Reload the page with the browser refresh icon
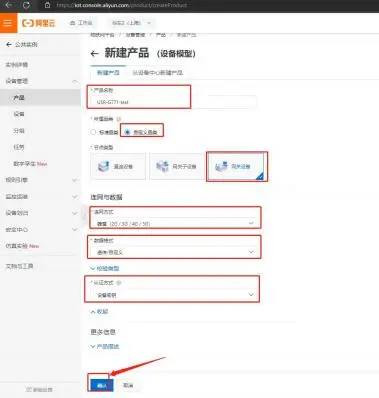This screenshot has width=379, height=398. coord(26,5)
